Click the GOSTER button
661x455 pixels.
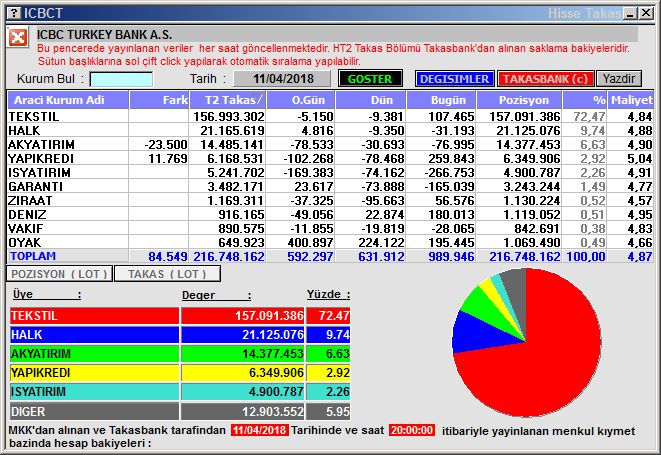click(x=370, y=79)
